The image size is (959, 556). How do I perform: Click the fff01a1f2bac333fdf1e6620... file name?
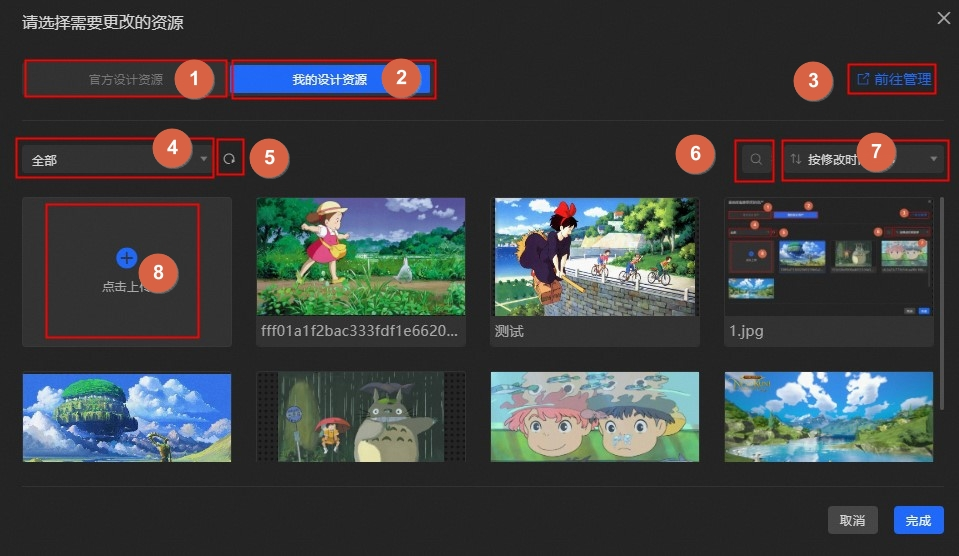[x=359, y=331]
